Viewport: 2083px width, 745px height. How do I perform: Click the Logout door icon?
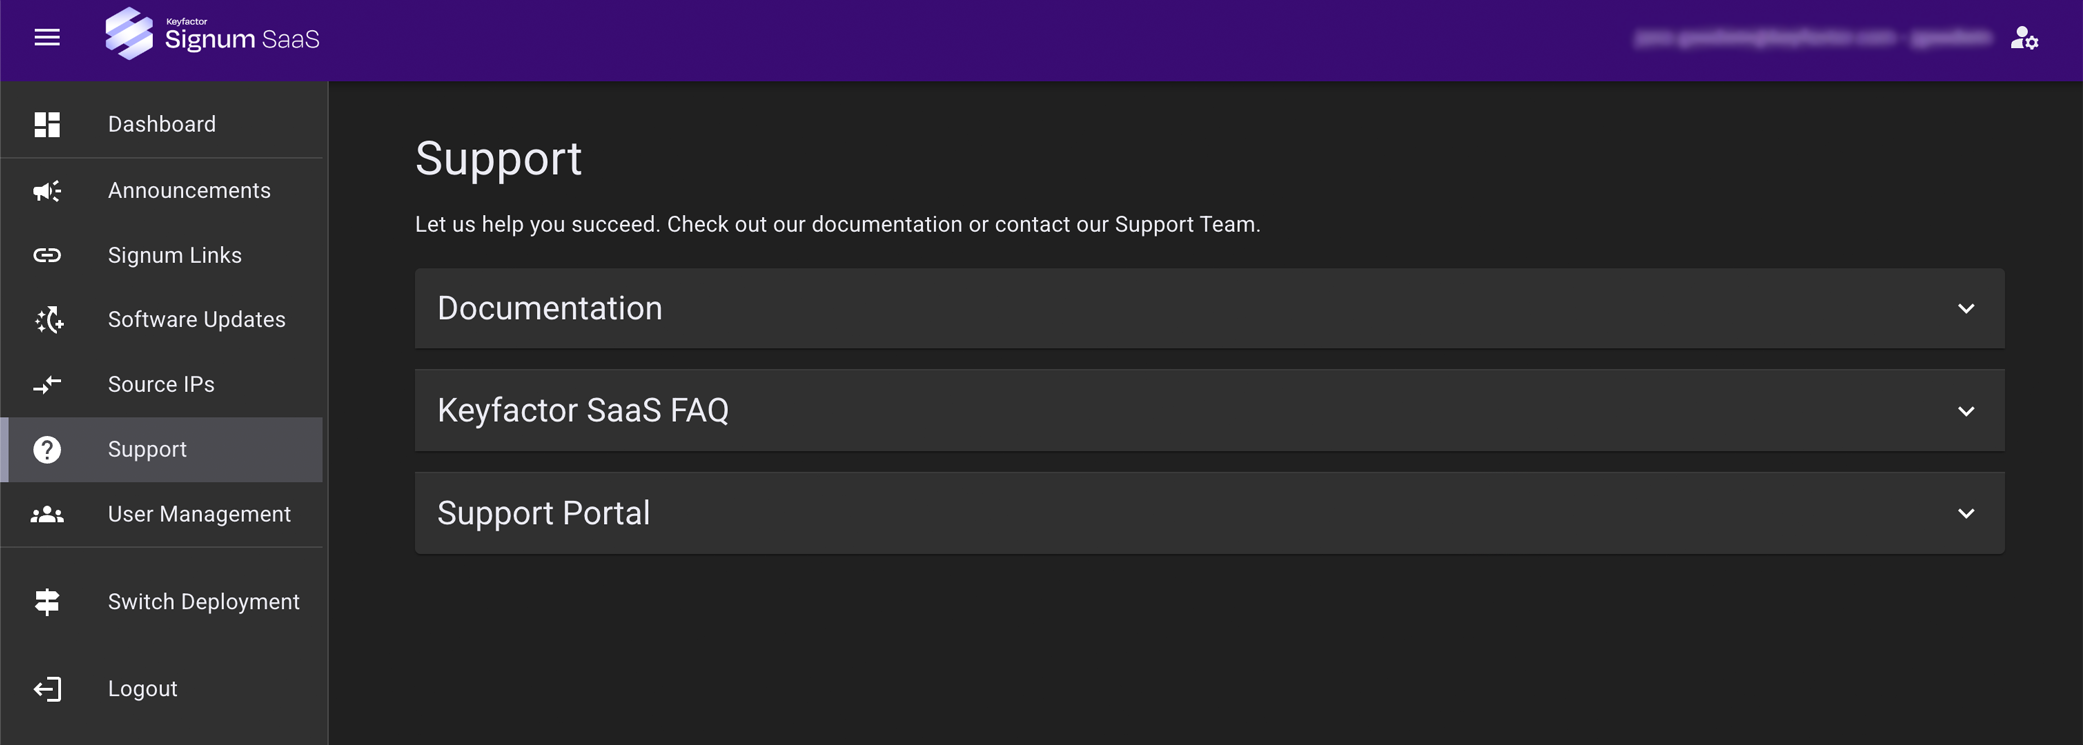tap(47, 689)
